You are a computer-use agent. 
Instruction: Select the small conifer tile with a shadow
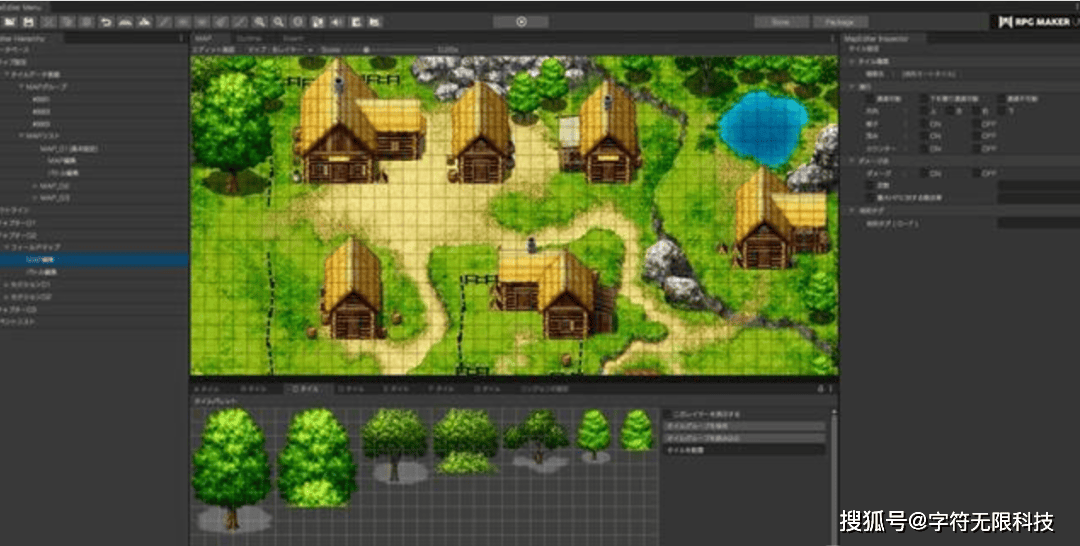tap(593, 435)
